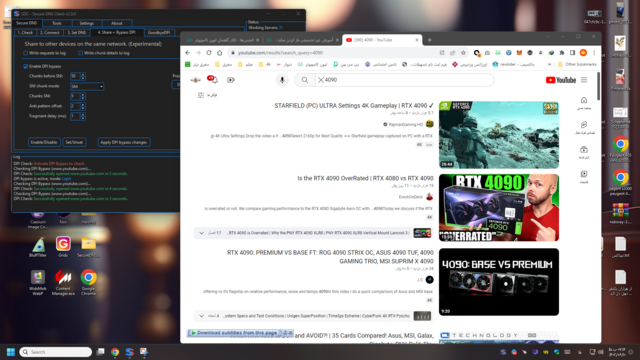Switch to Secure DNS main tab
This screenshot has width=640, height=360.
(27, 23)
